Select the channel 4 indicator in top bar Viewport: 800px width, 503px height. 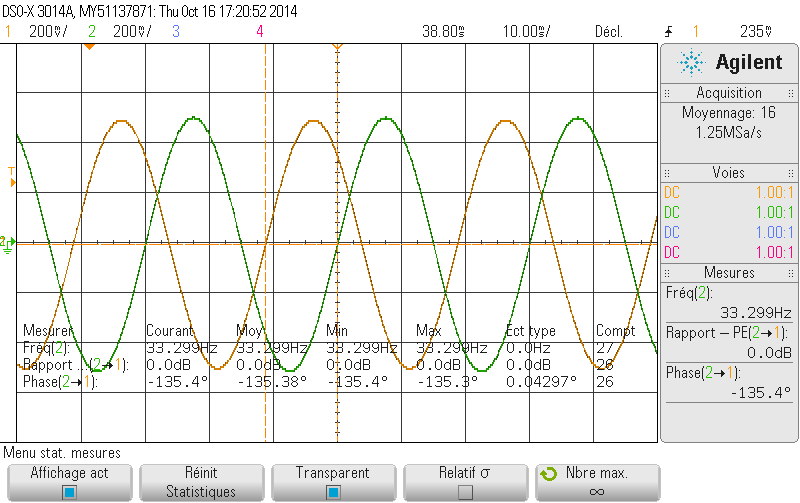pyautogui.click(x=260, y=31)
